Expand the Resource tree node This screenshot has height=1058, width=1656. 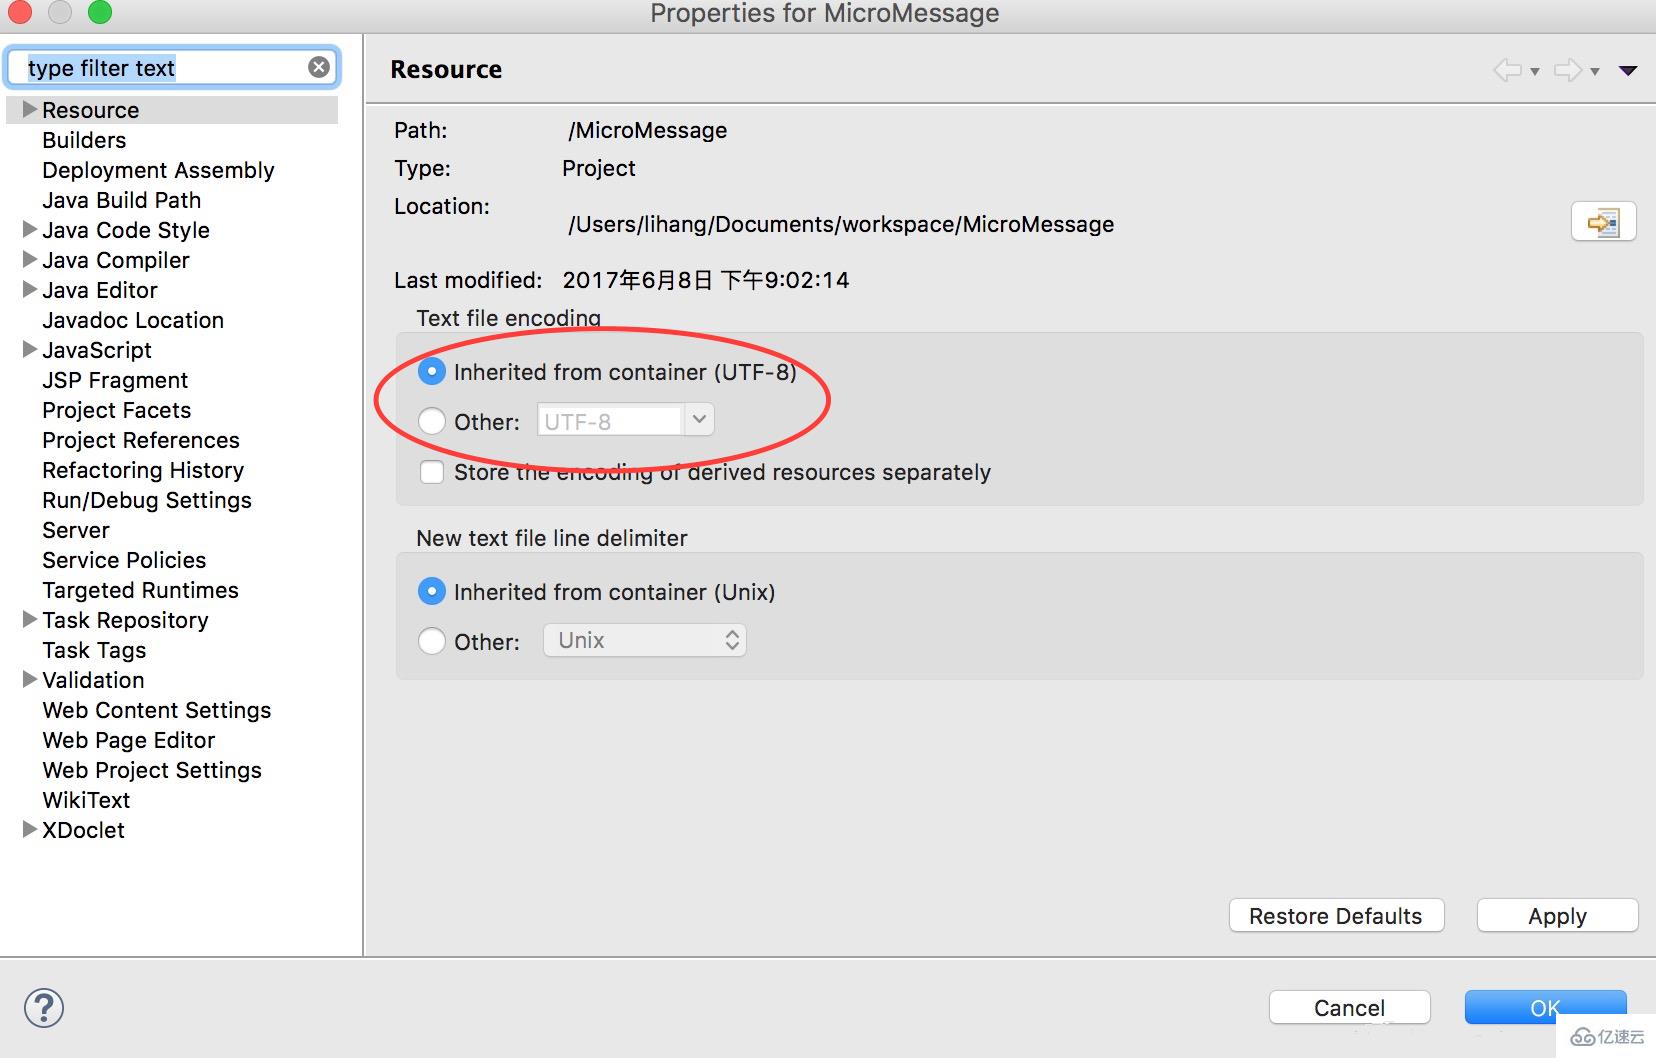click(x=30, y=109)
